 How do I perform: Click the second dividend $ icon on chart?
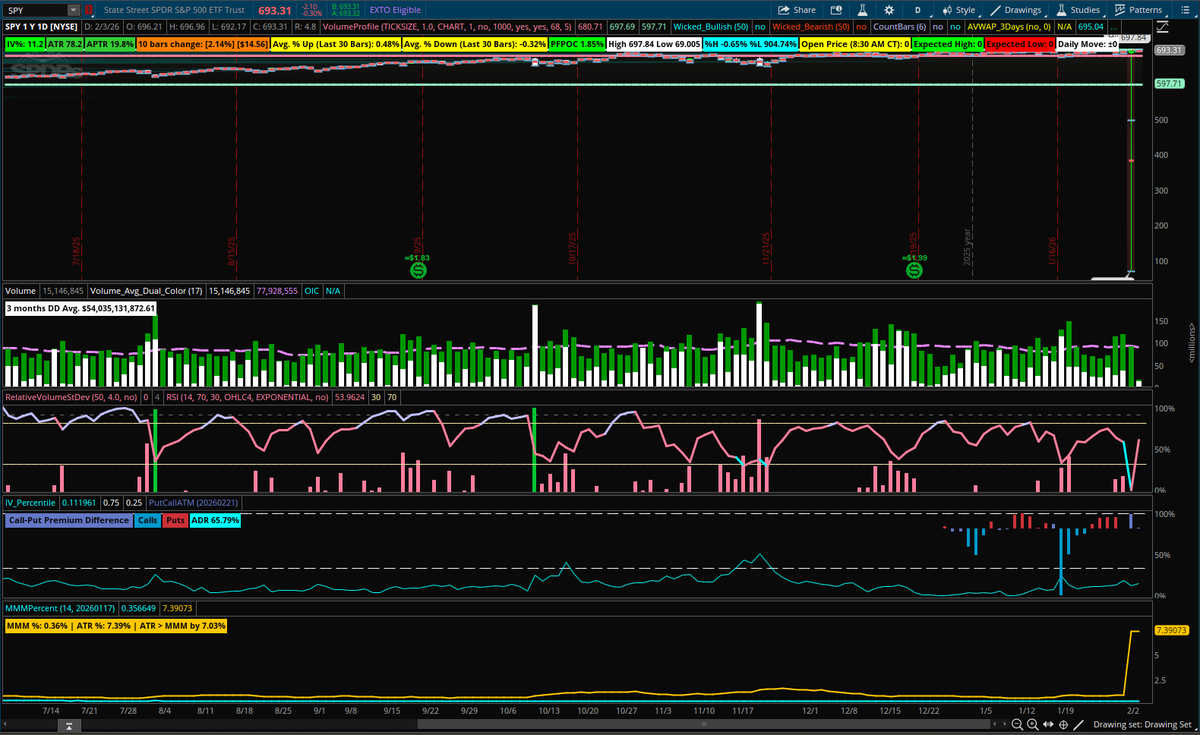pyautogui.click(x=914, y=270)
